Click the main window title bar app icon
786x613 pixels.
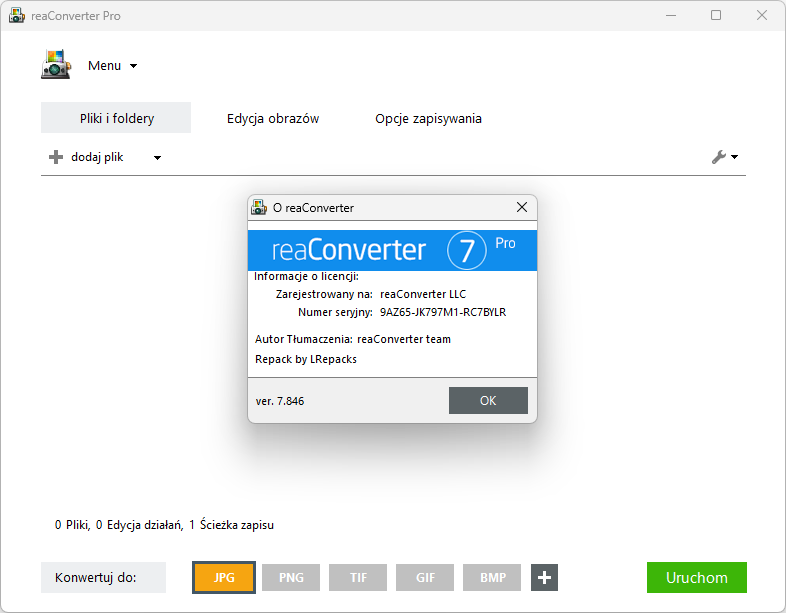(17, 16)
